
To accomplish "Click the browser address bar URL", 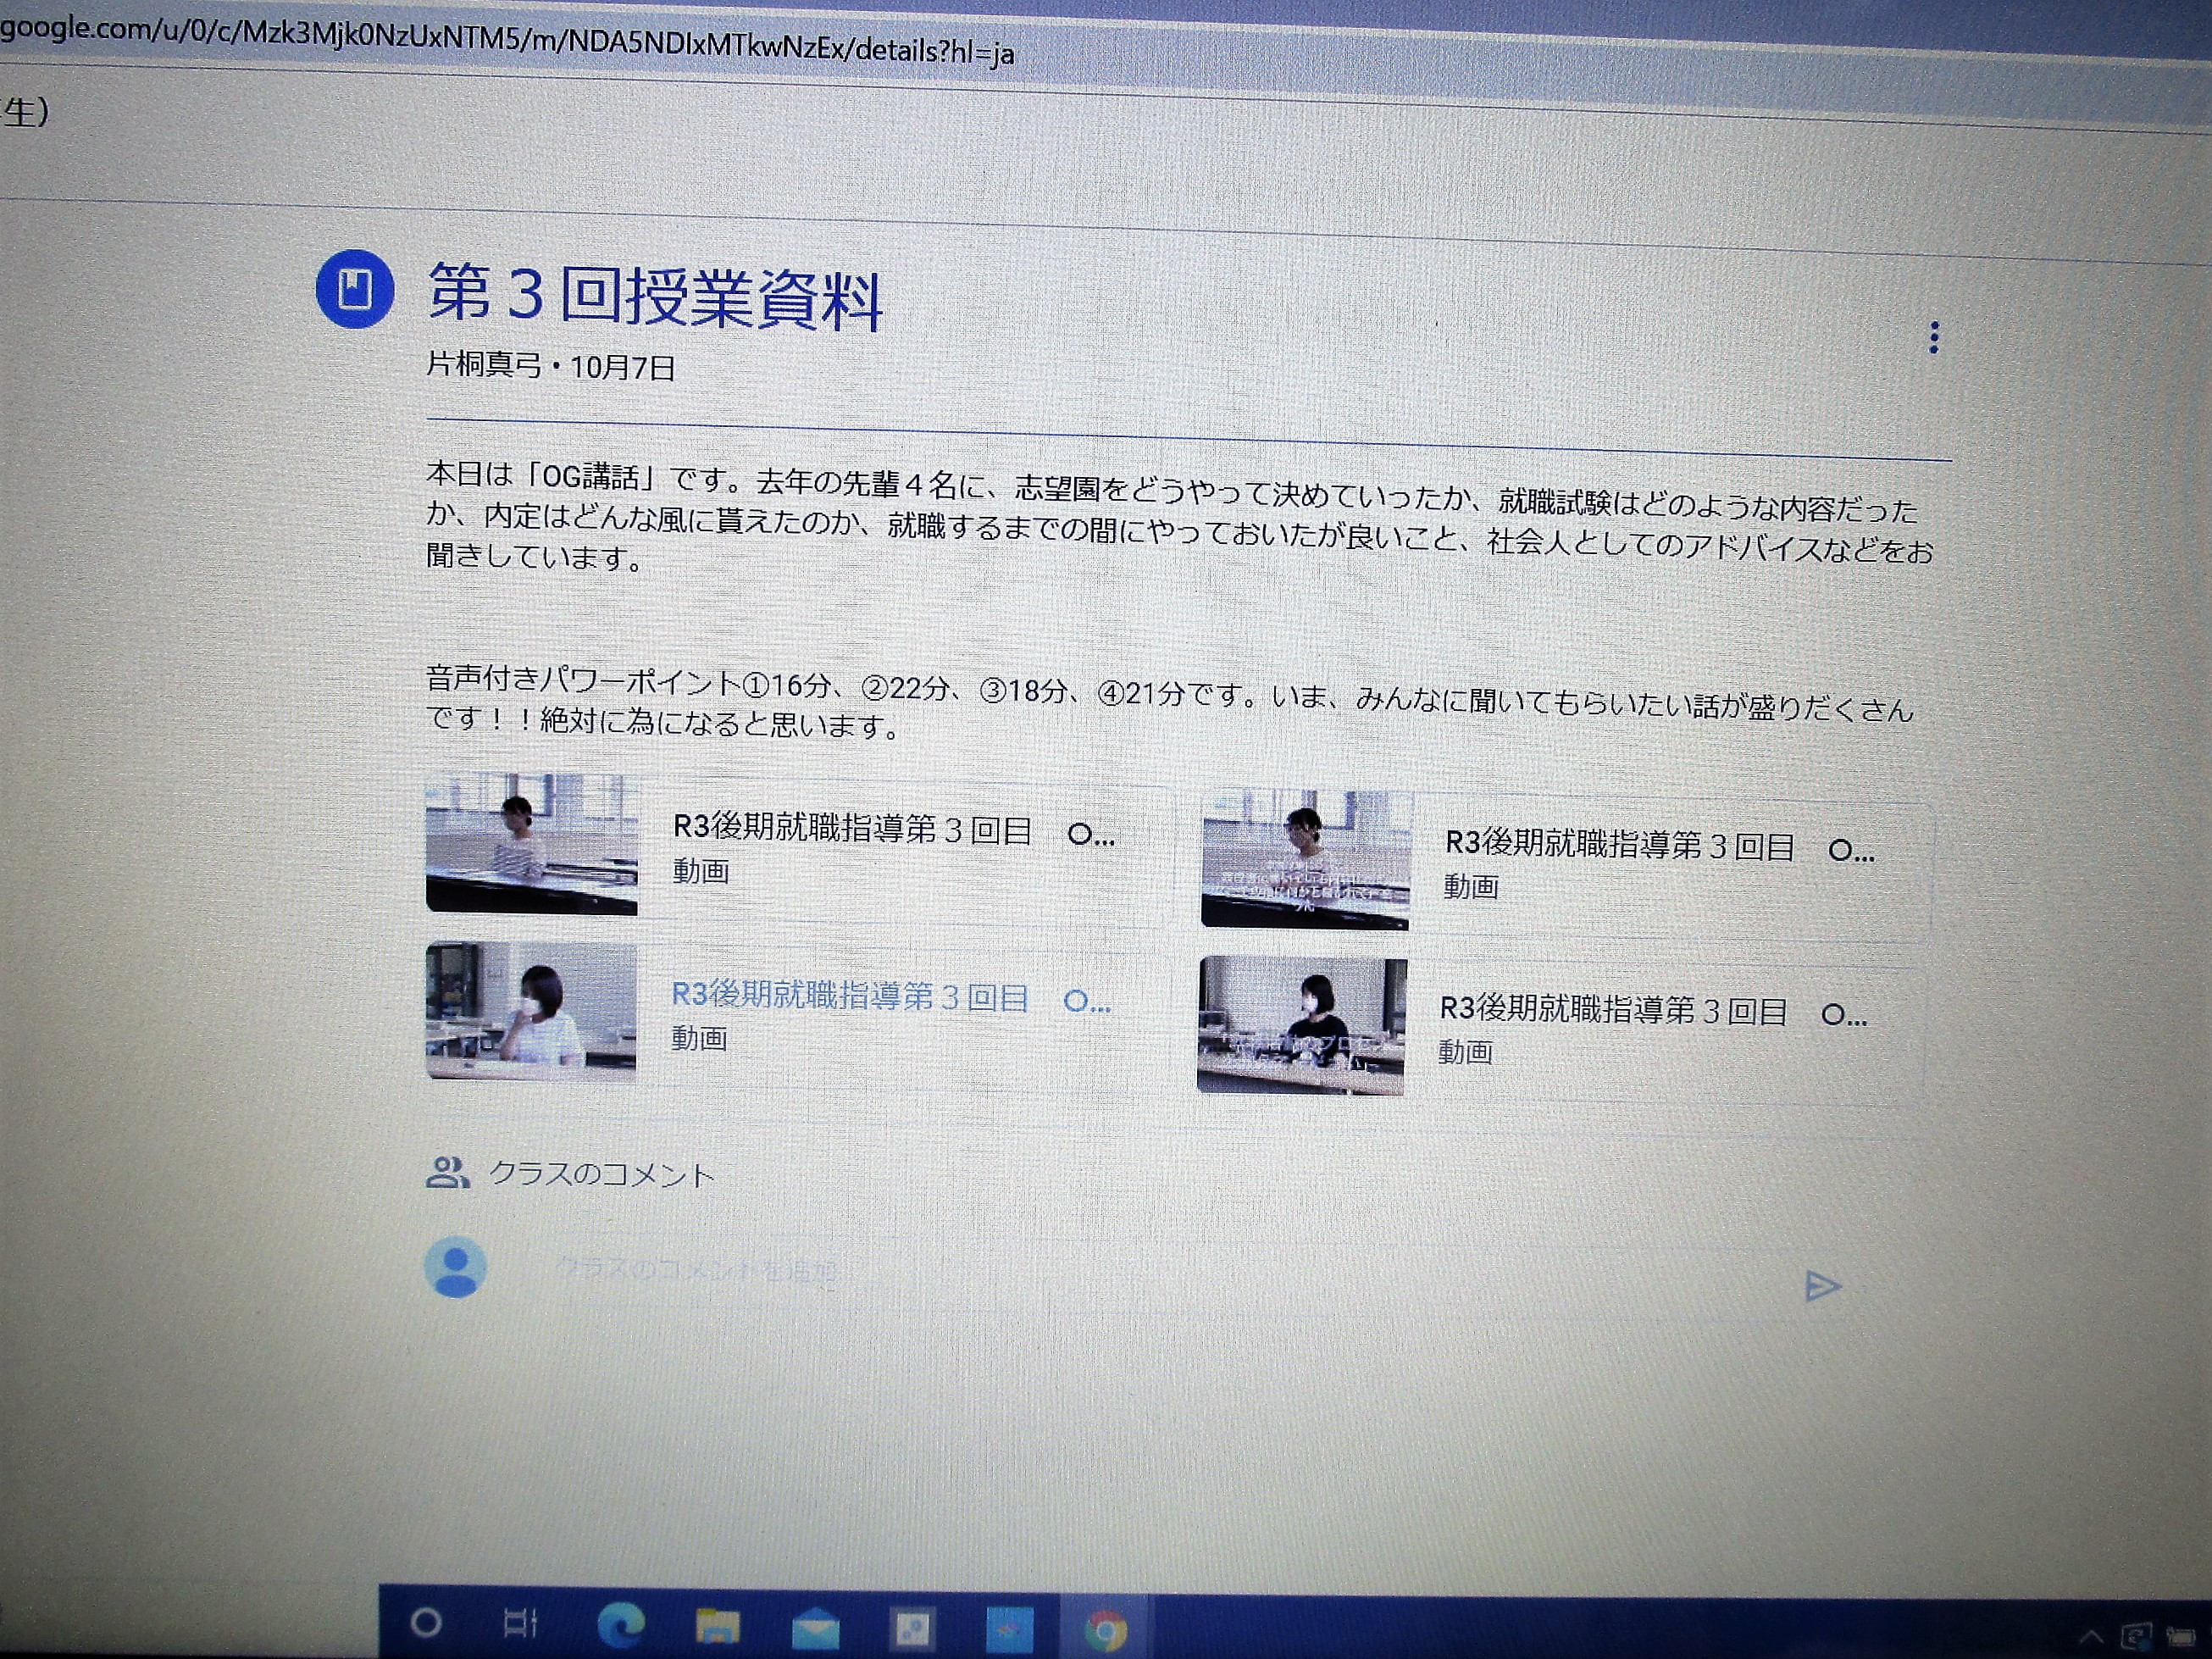I will pos(507,39).
